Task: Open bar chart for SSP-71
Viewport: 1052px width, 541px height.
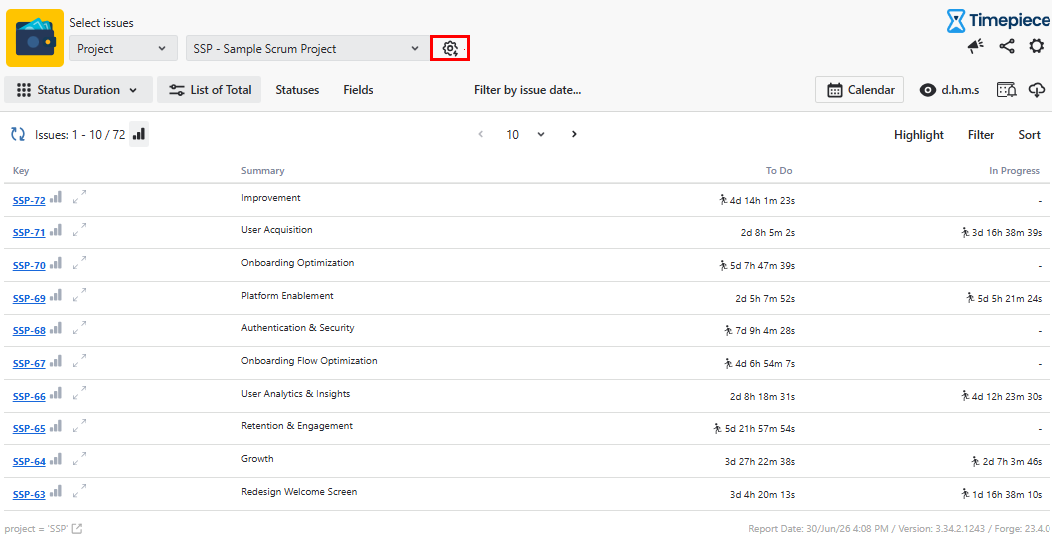Action: click(56, 230)
